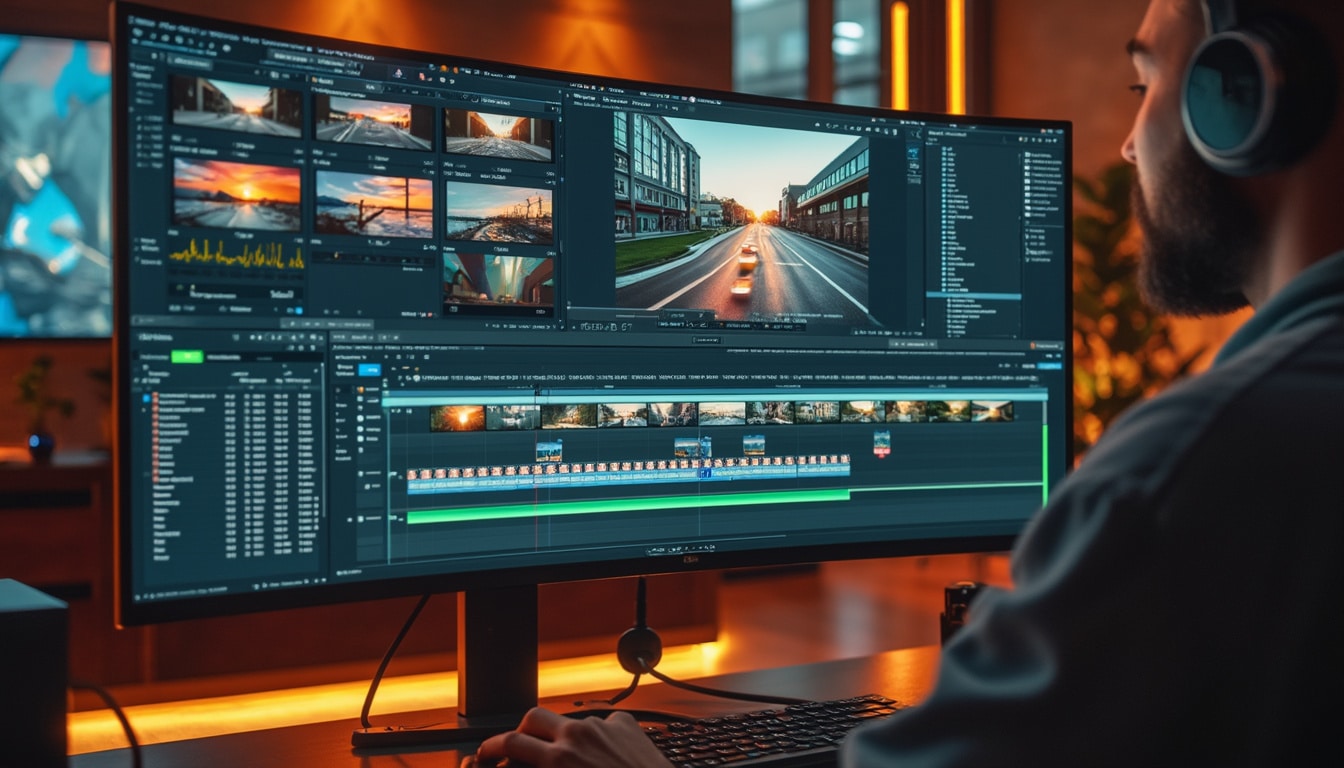Click the red playhead line on the timeline
Screen dimensions: 1344x768
(537, 470)
